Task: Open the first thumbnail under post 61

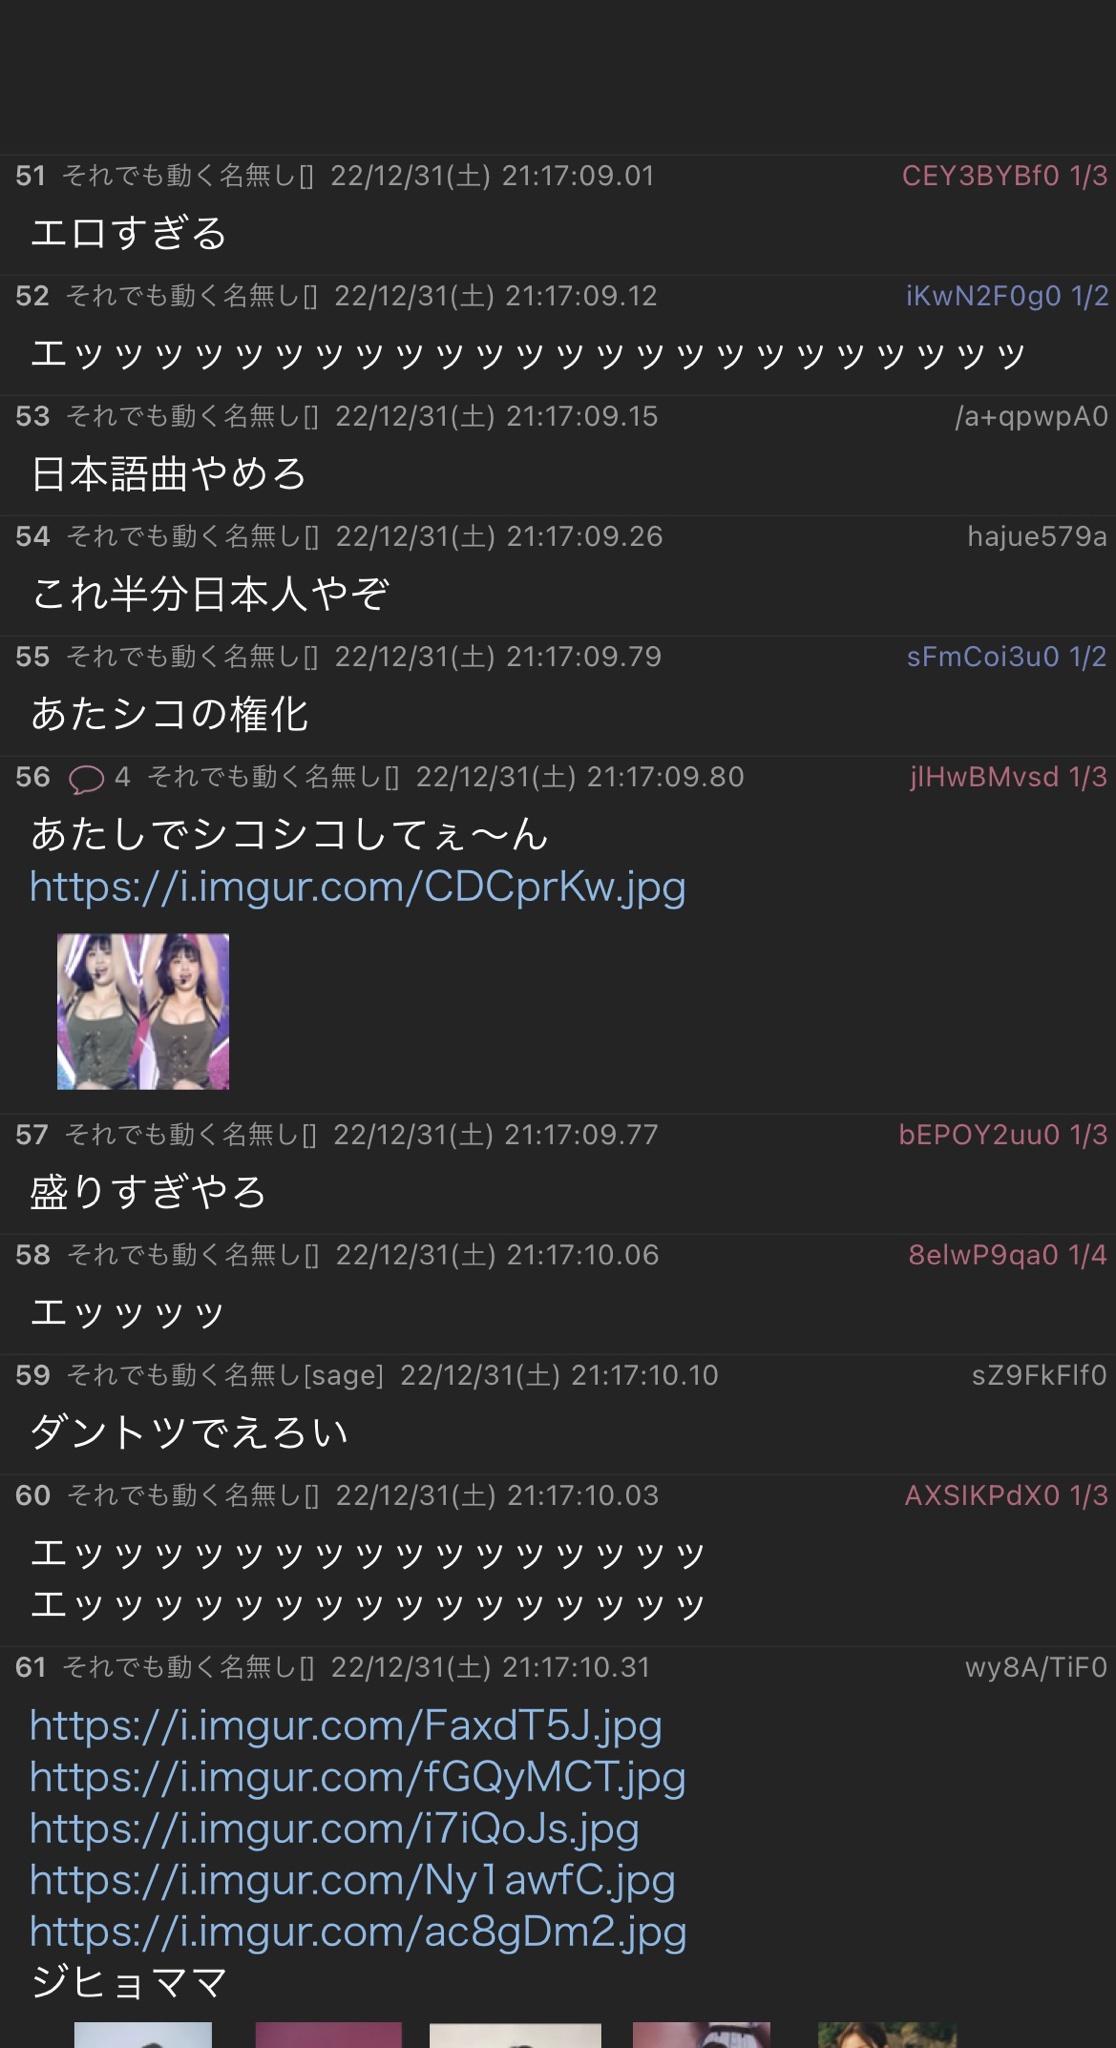Action: pos(143,2035)
